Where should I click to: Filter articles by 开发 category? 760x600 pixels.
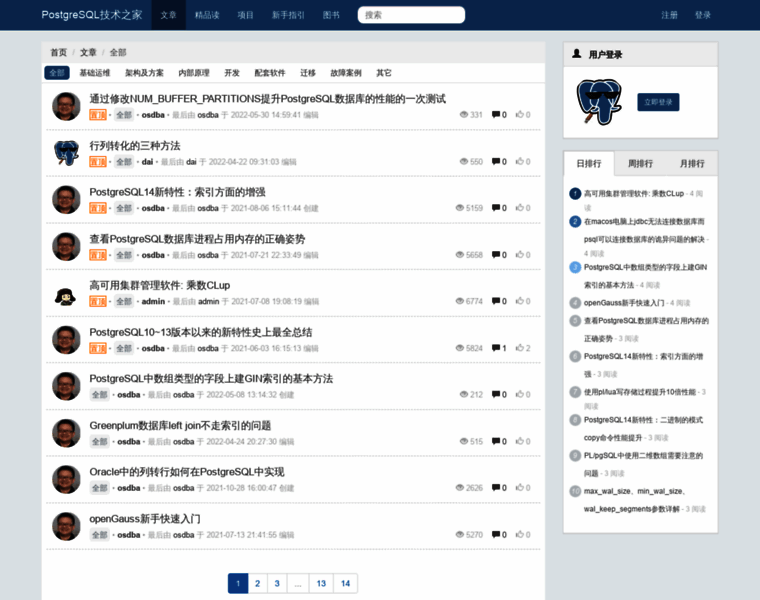(x=232, y=73)
